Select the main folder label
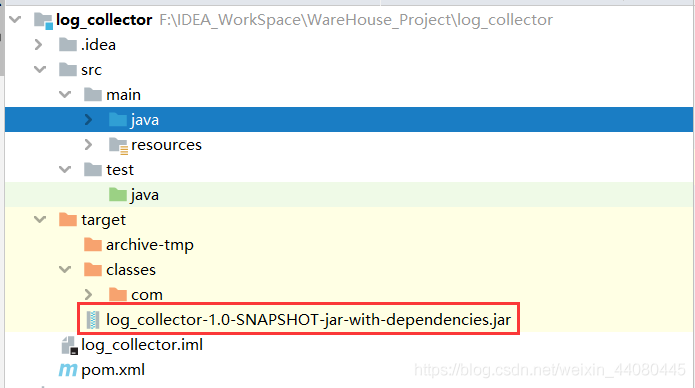 [123, 95]
